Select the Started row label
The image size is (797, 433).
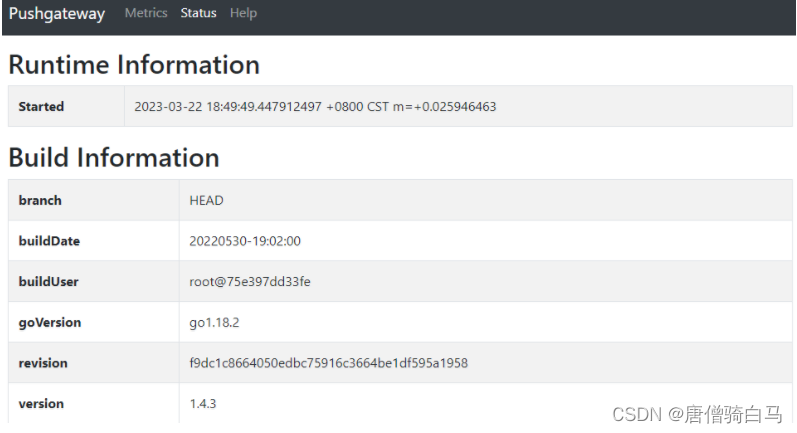41,107
